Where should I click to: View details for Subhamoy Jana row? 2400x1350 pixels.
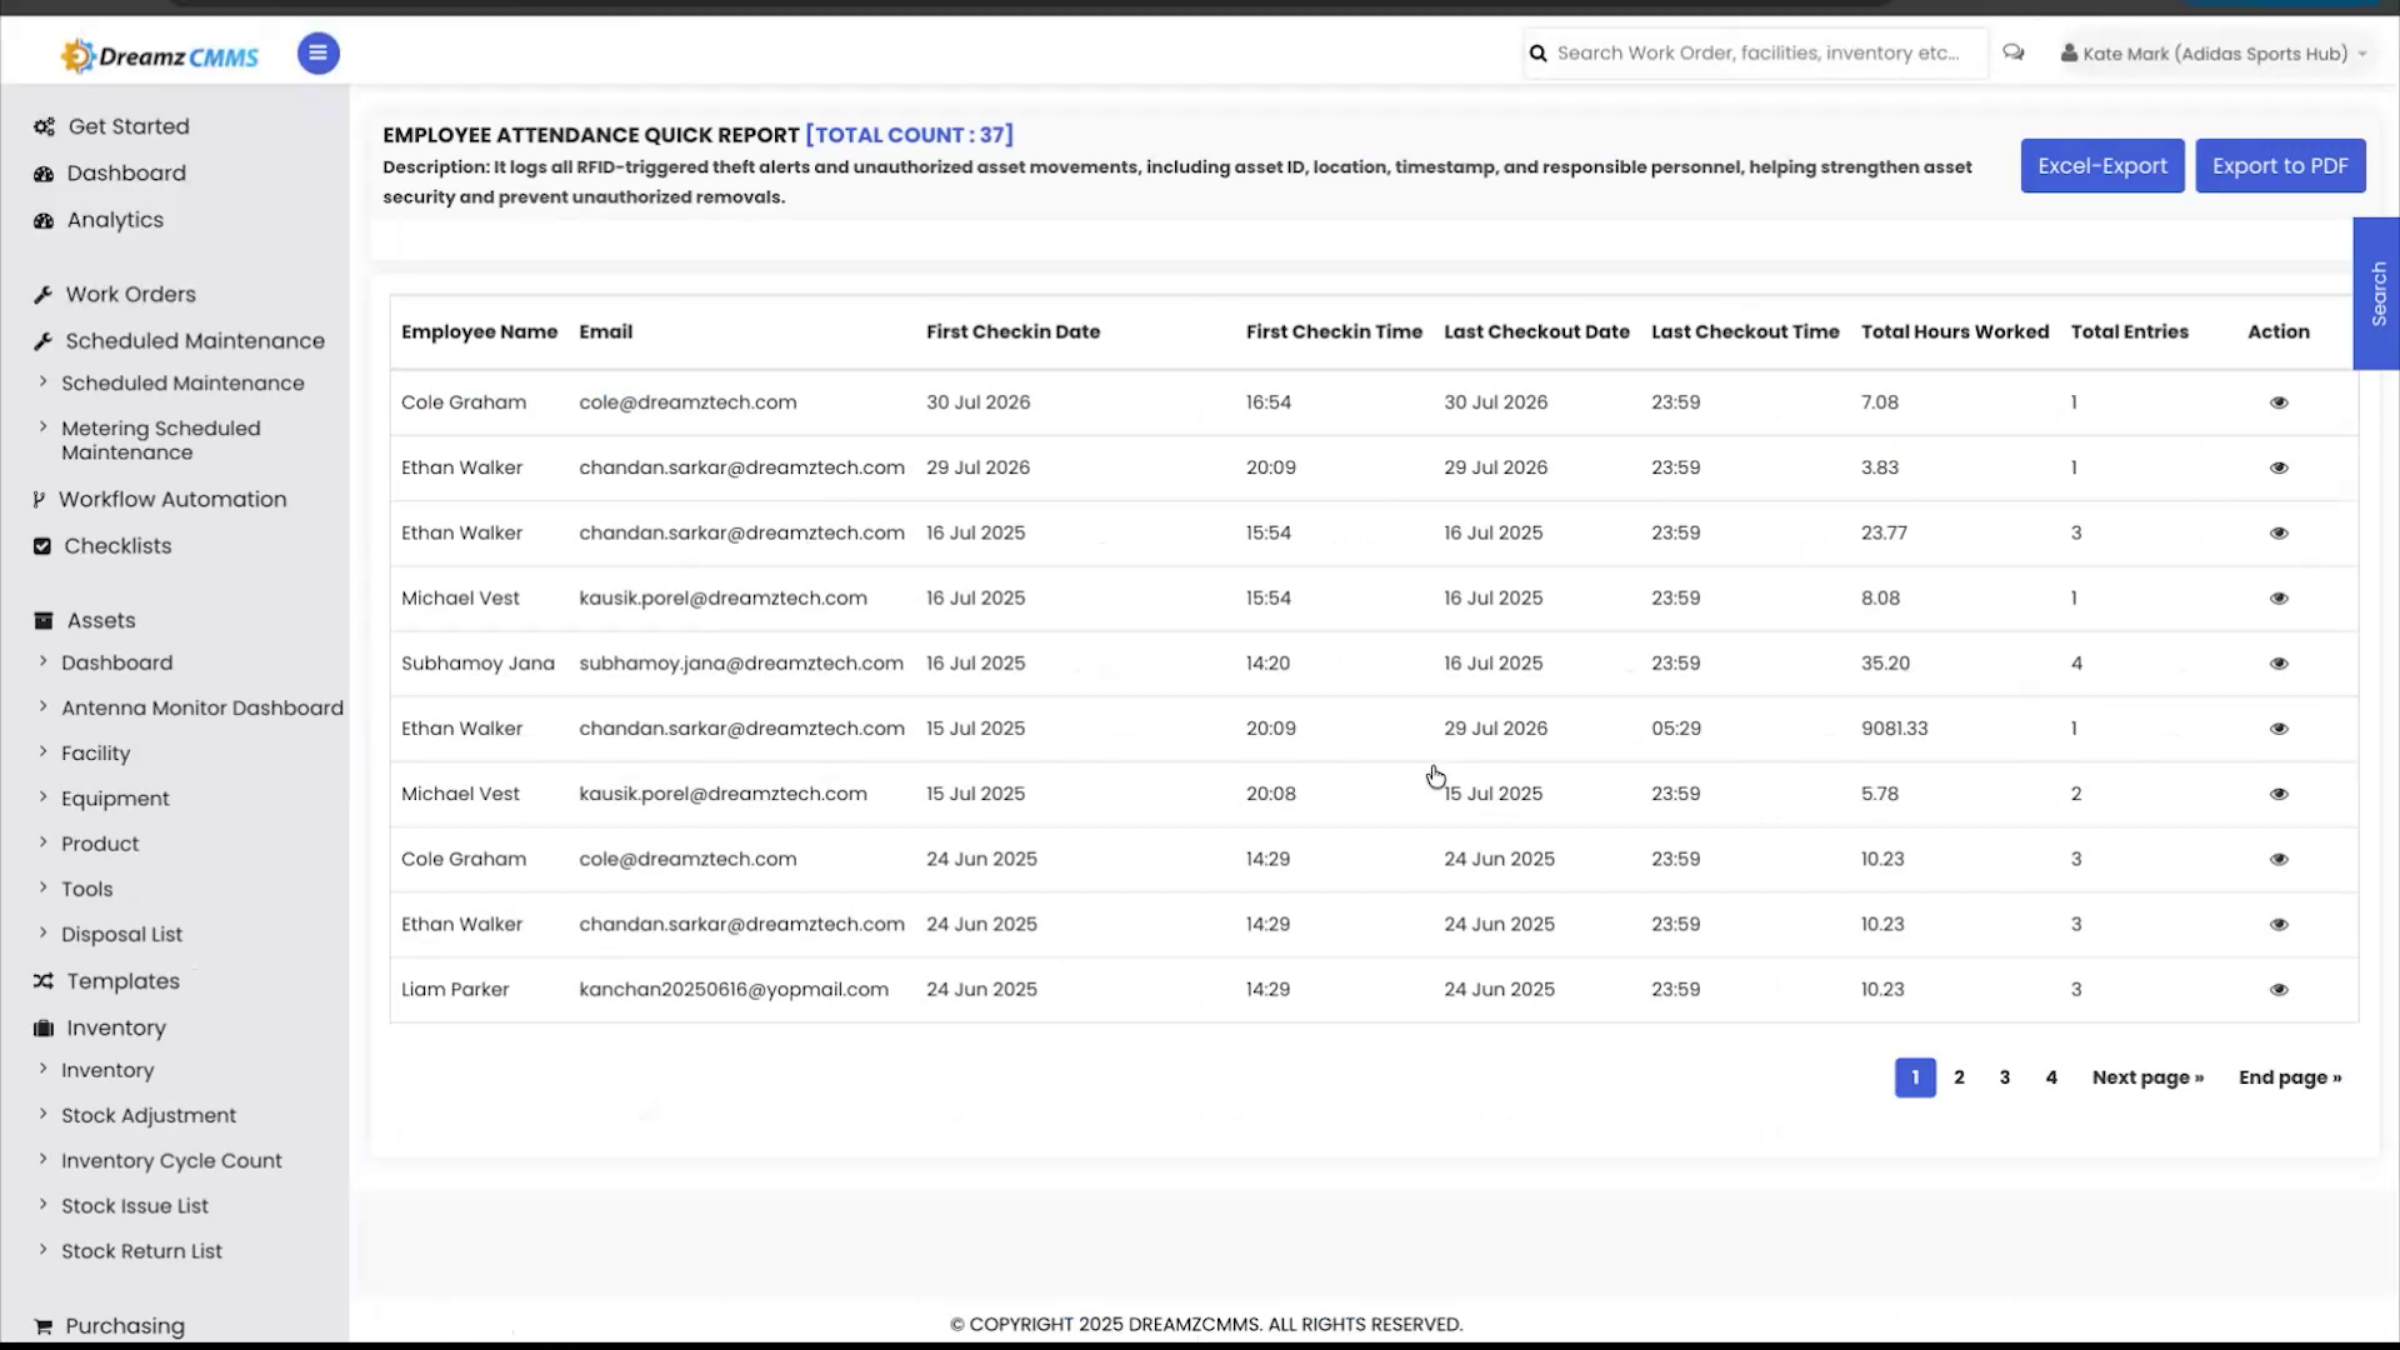tap(2278, 663)
